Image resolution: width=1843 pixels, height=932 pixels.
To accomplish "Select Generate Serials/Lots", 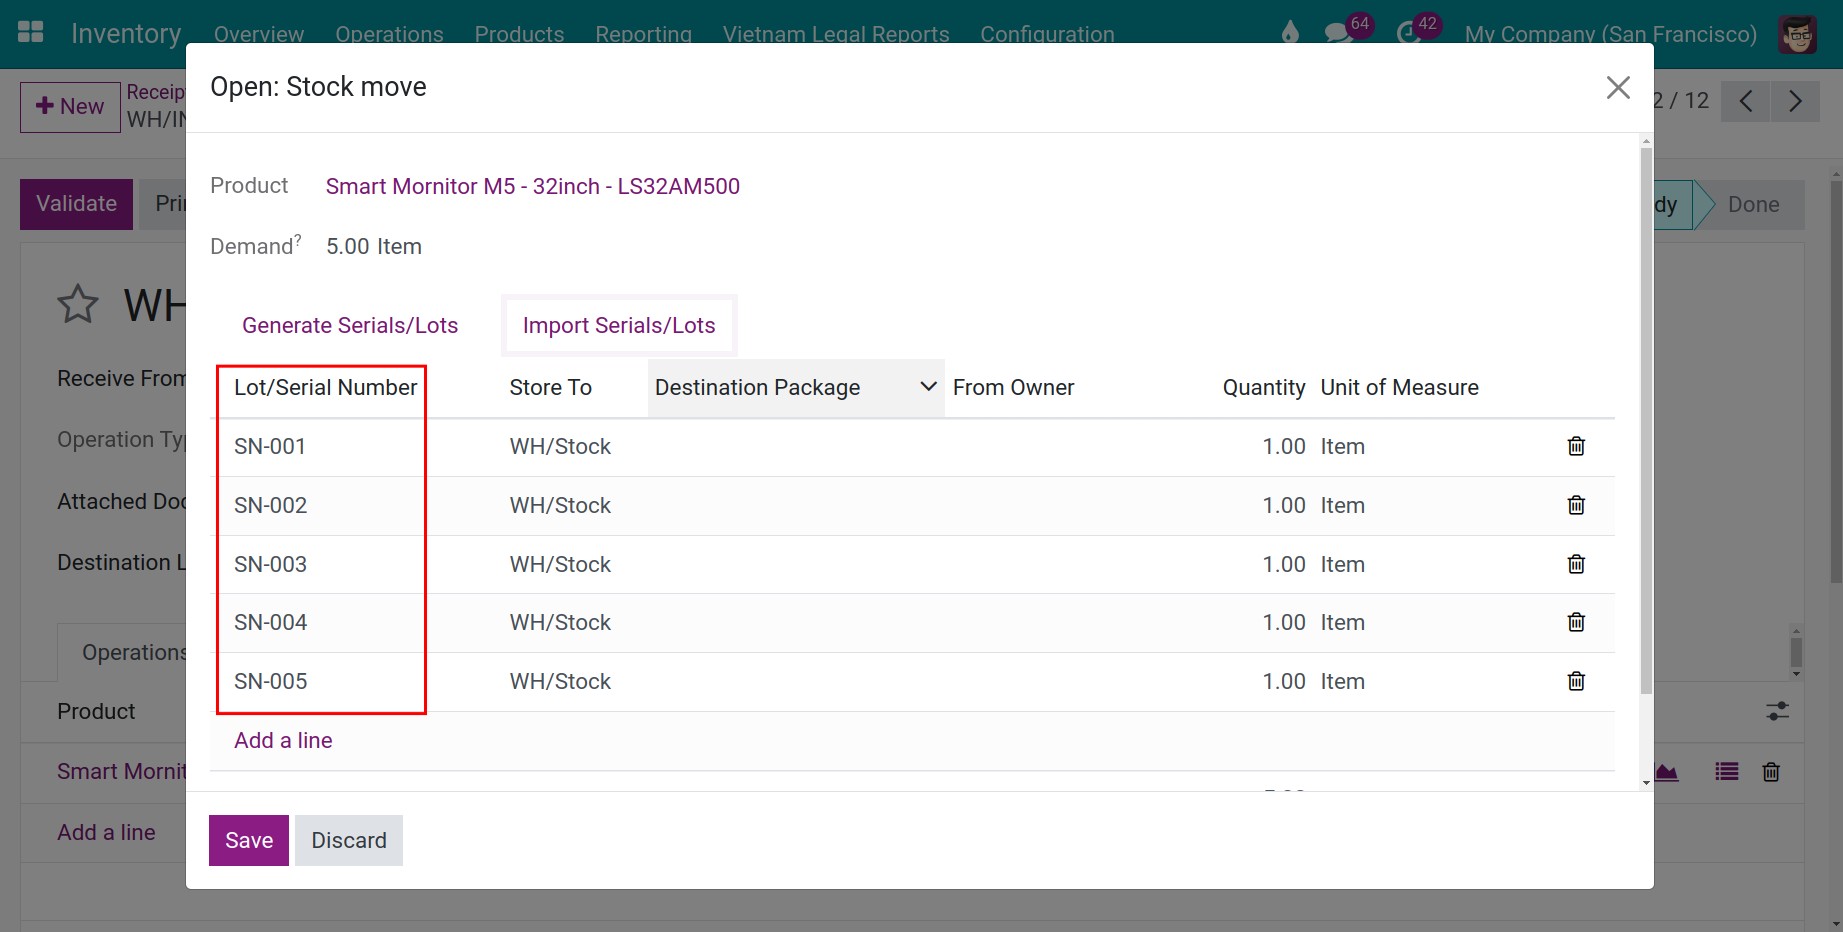I will click(x=350, y=325).
